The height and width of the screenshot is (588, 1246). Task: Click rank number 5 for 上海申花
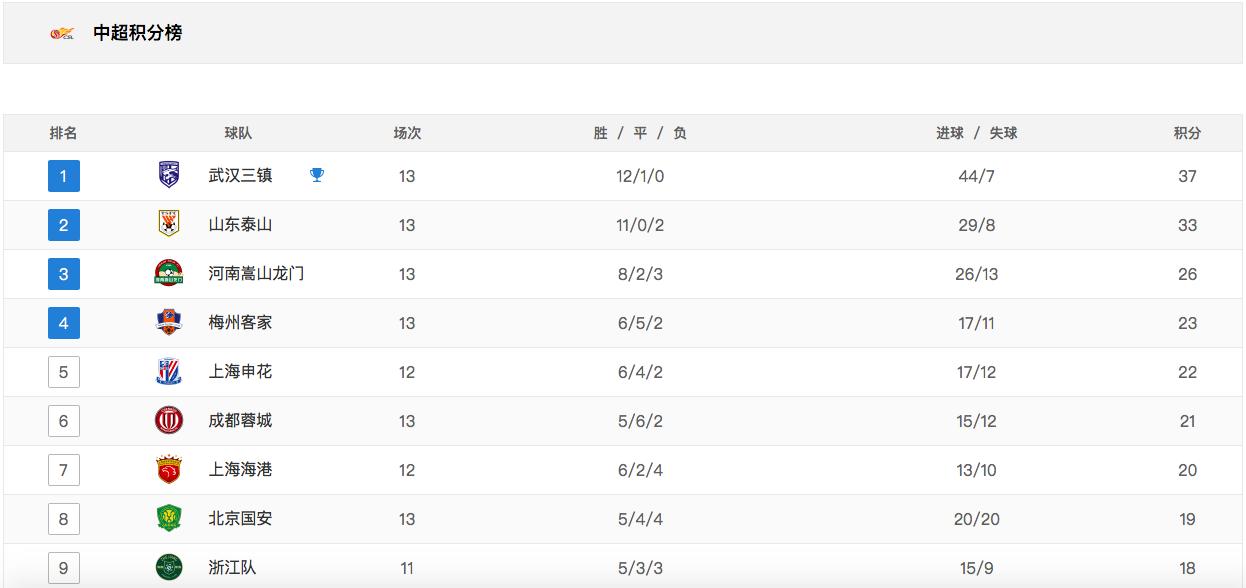(63, 371)
